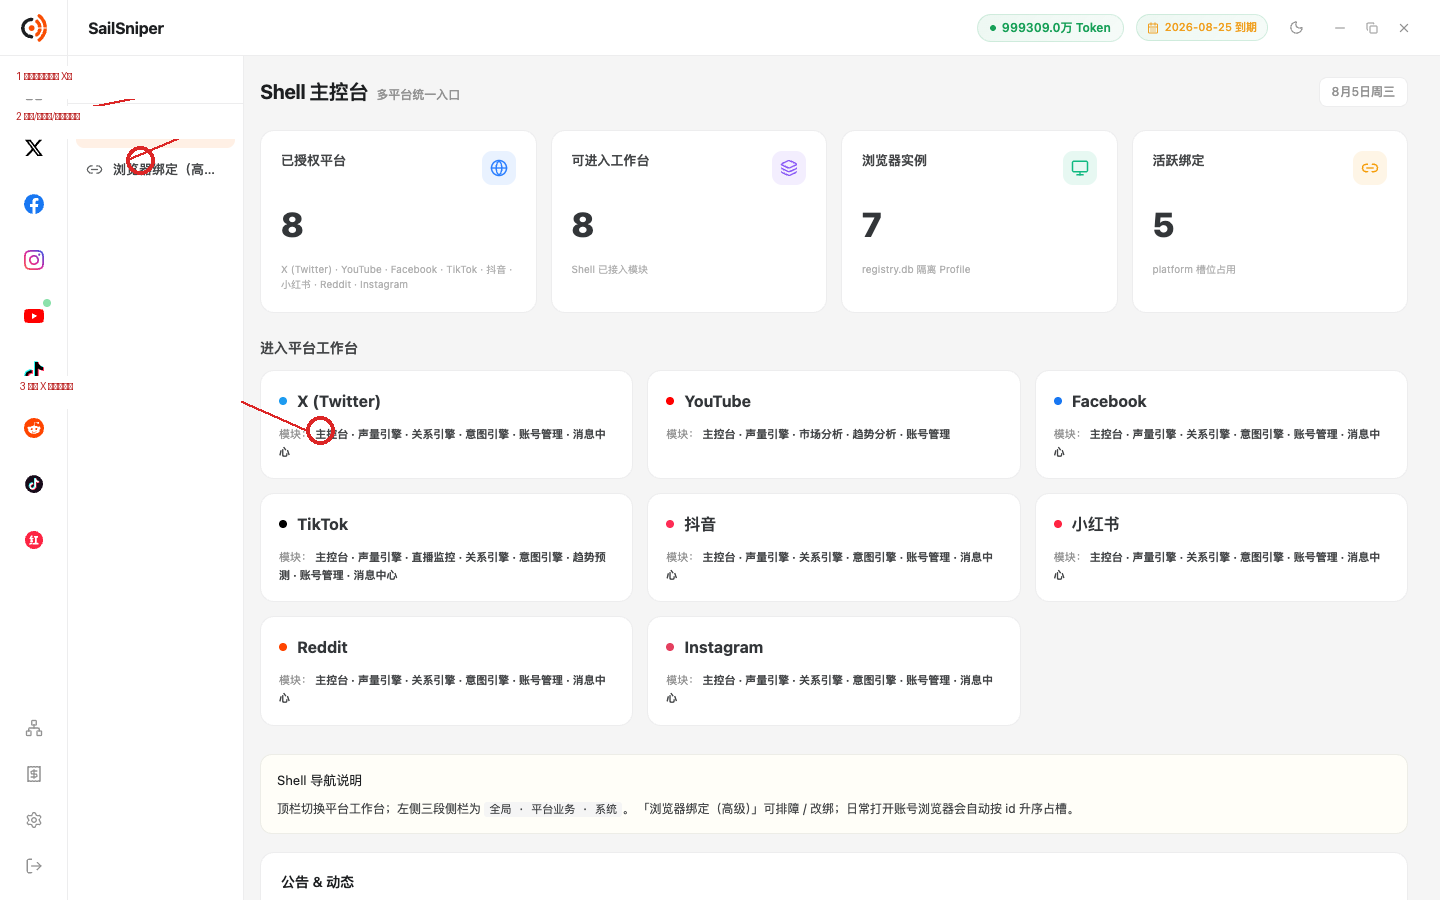Enter the TikTok workspace card
The image size is (1440, 900).
click(x=446, y=548)
